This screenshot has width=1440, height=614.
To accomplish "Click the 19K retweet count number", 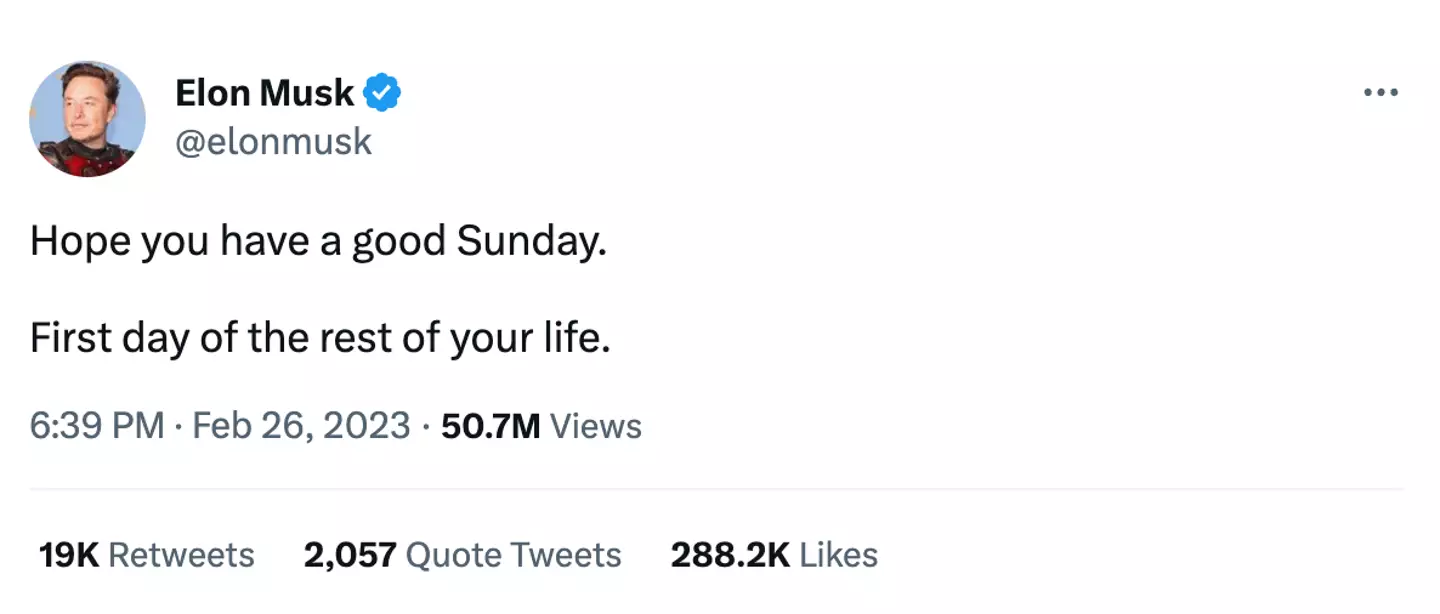I will pos(68,555).
